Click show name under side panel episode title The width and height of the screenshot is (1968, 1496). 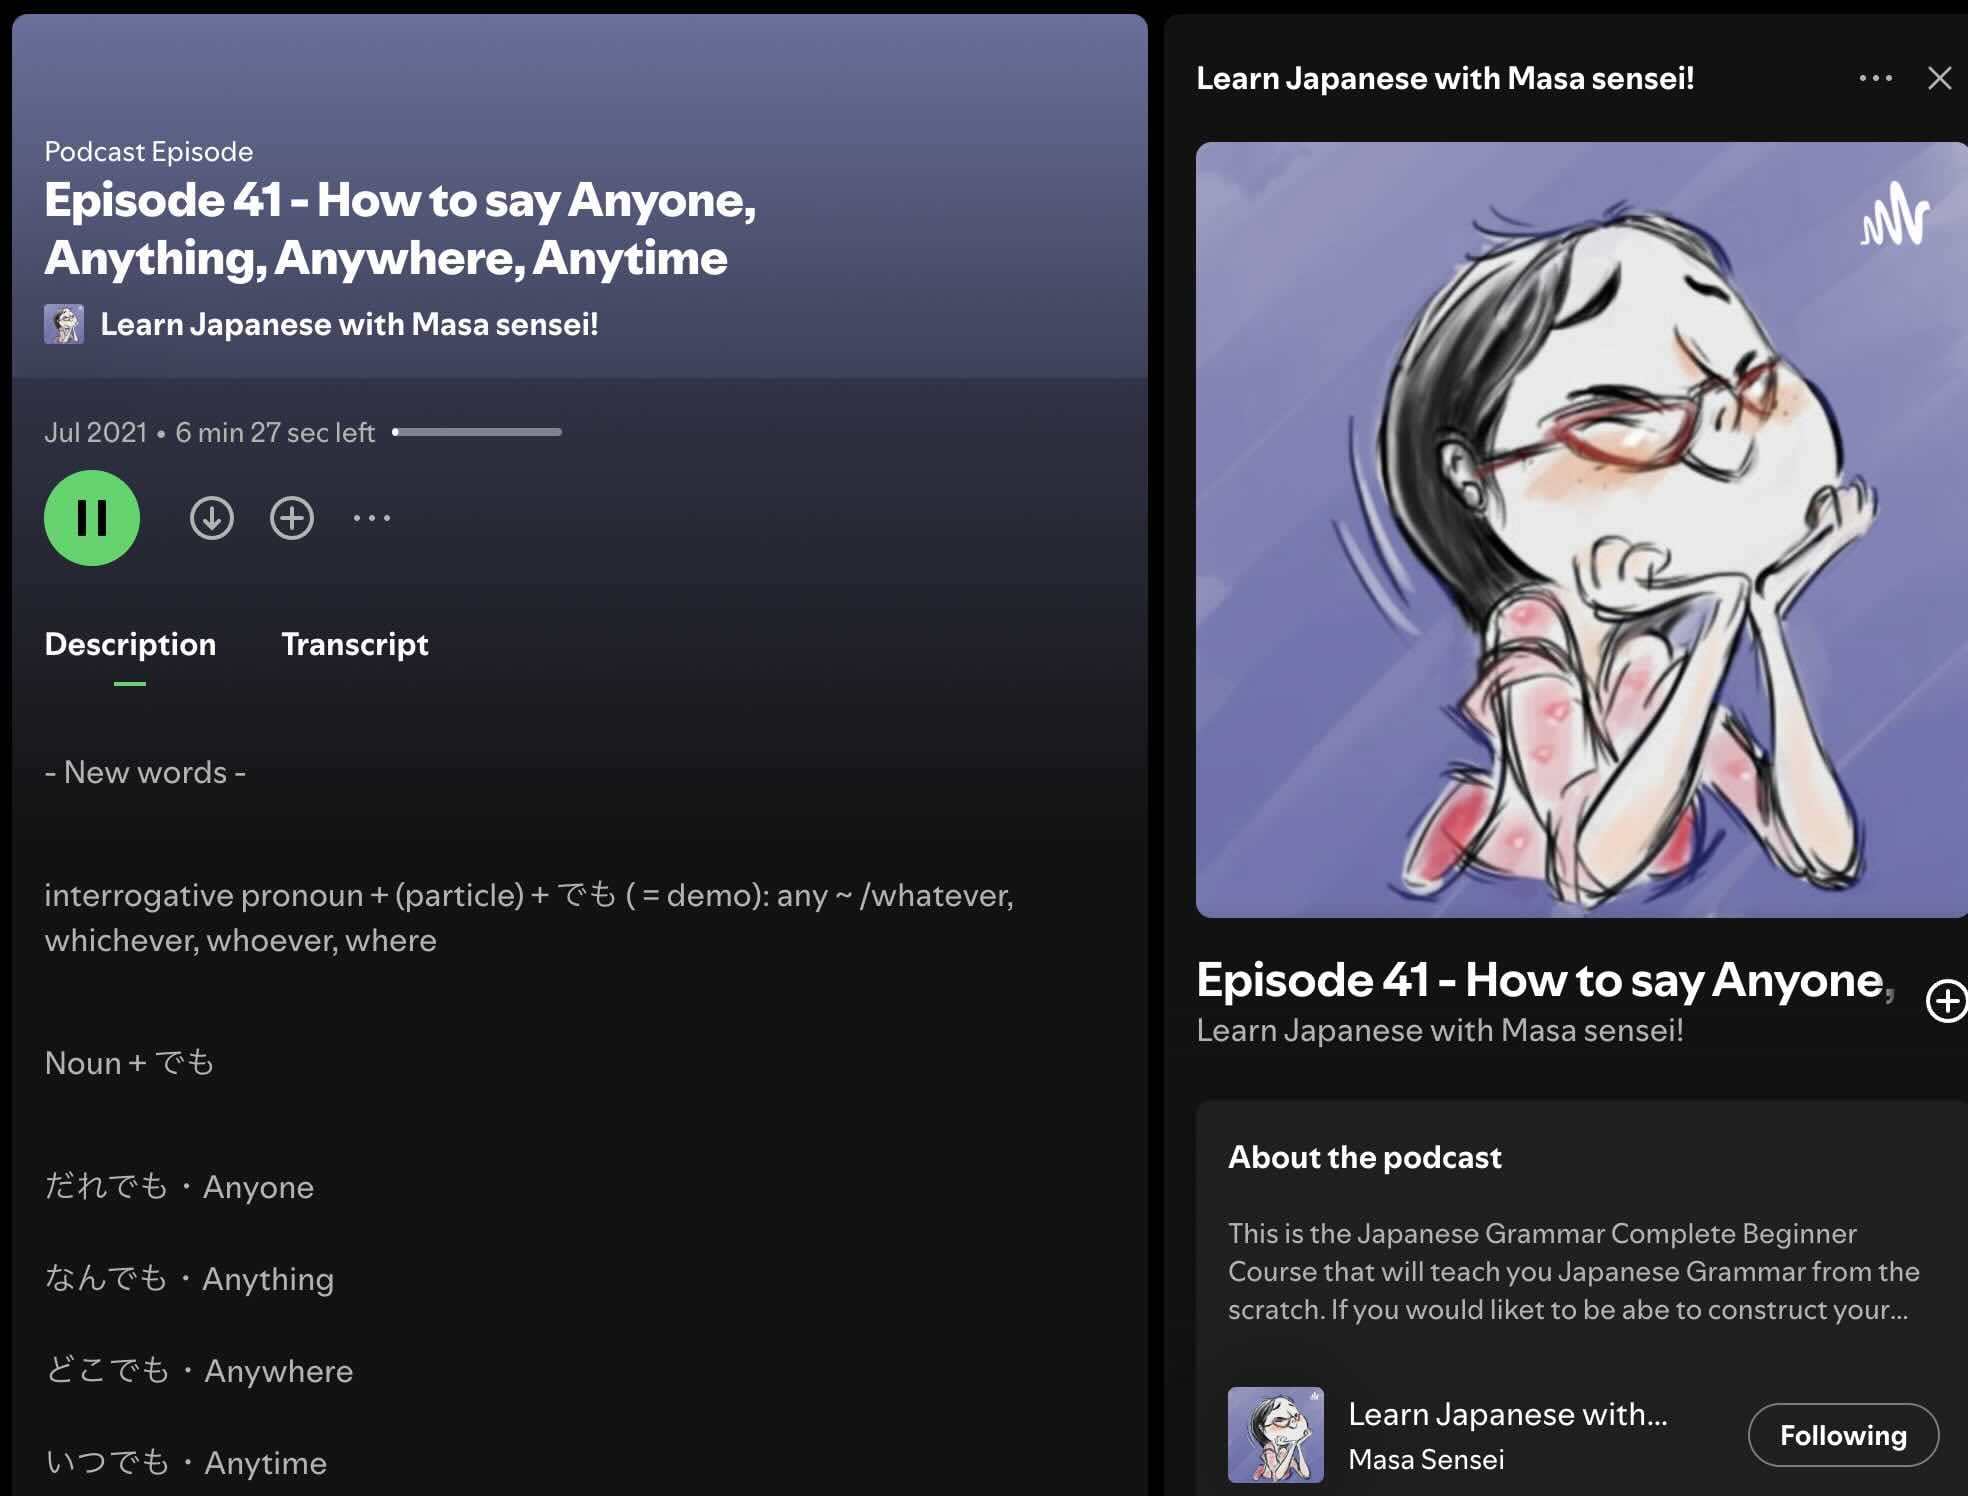(x=1440, y=1030)
